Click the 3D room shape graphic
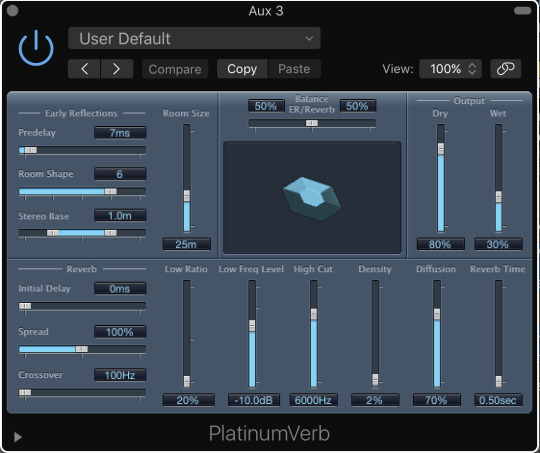 tap(312, 199)
